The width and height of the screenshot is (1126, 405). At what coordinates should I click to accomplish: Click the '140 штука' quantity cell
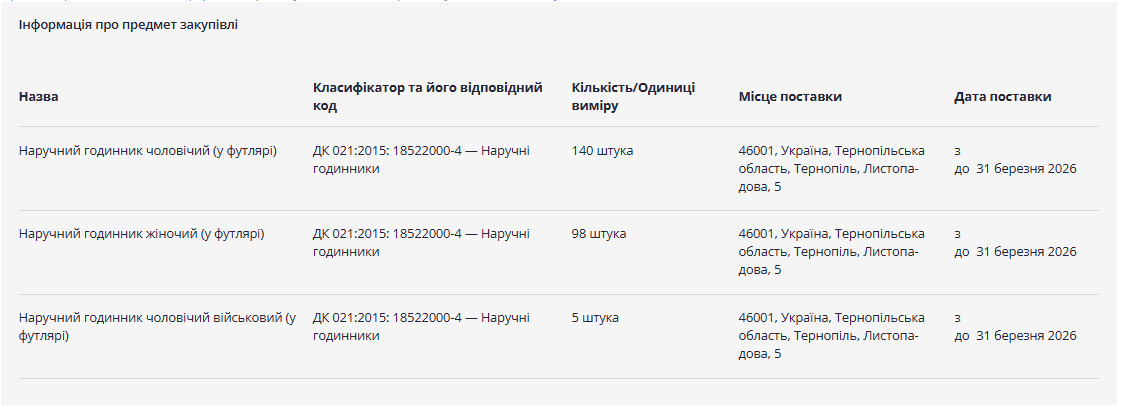[602, 151]
